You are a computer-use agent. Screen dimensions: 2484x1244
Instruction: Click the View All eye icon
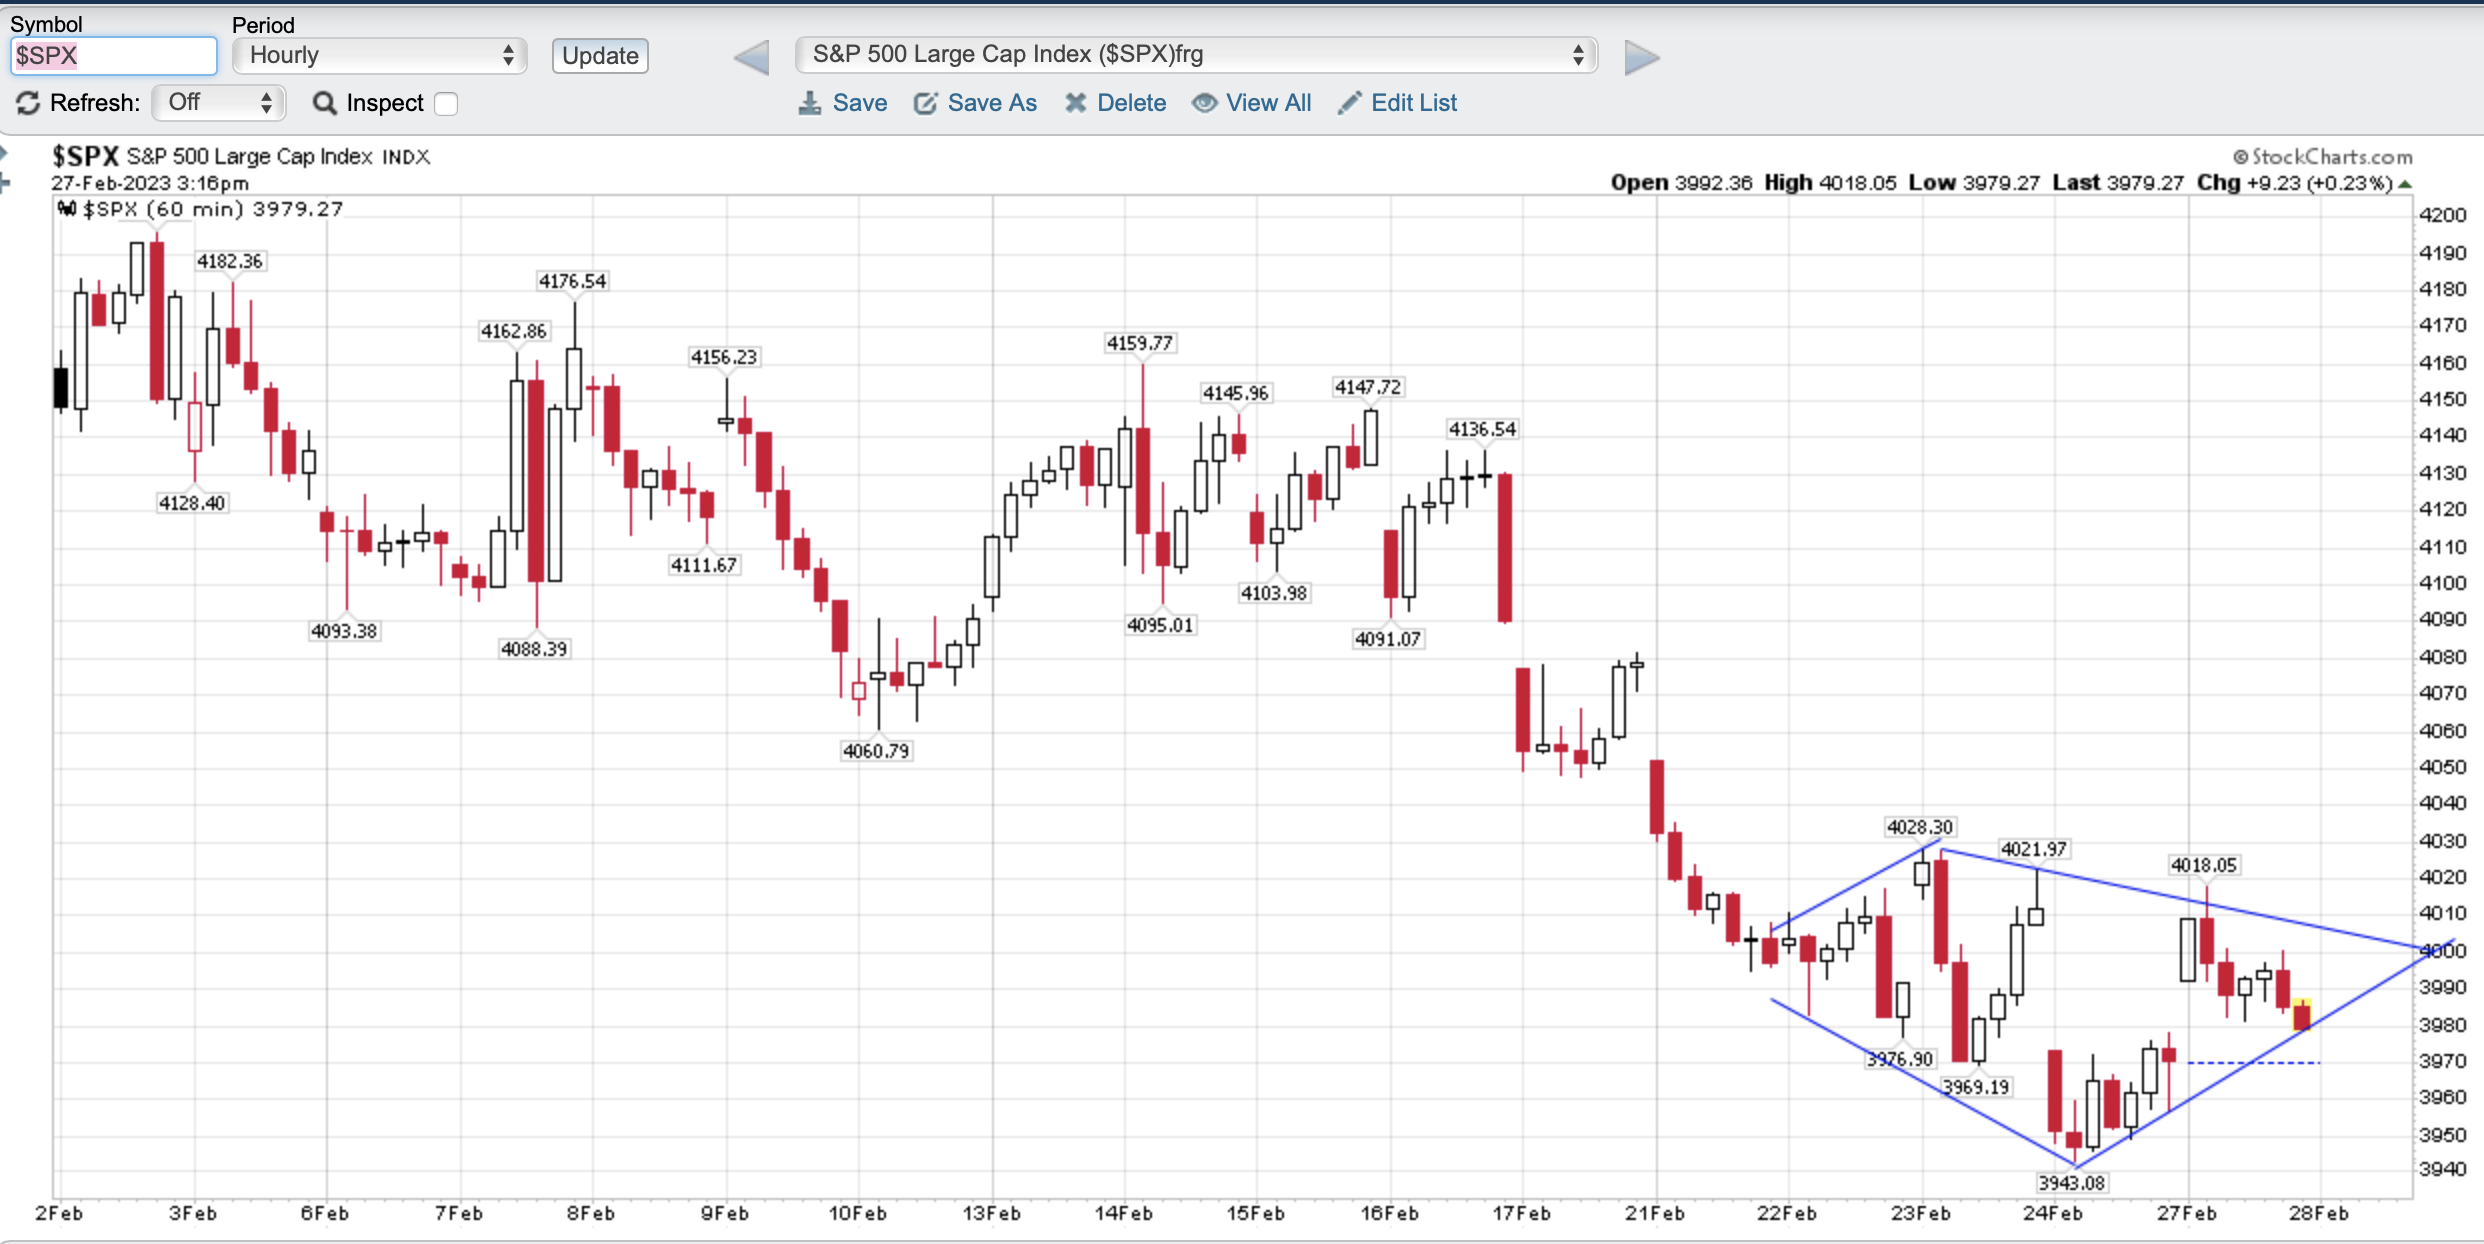[1204, 103]
